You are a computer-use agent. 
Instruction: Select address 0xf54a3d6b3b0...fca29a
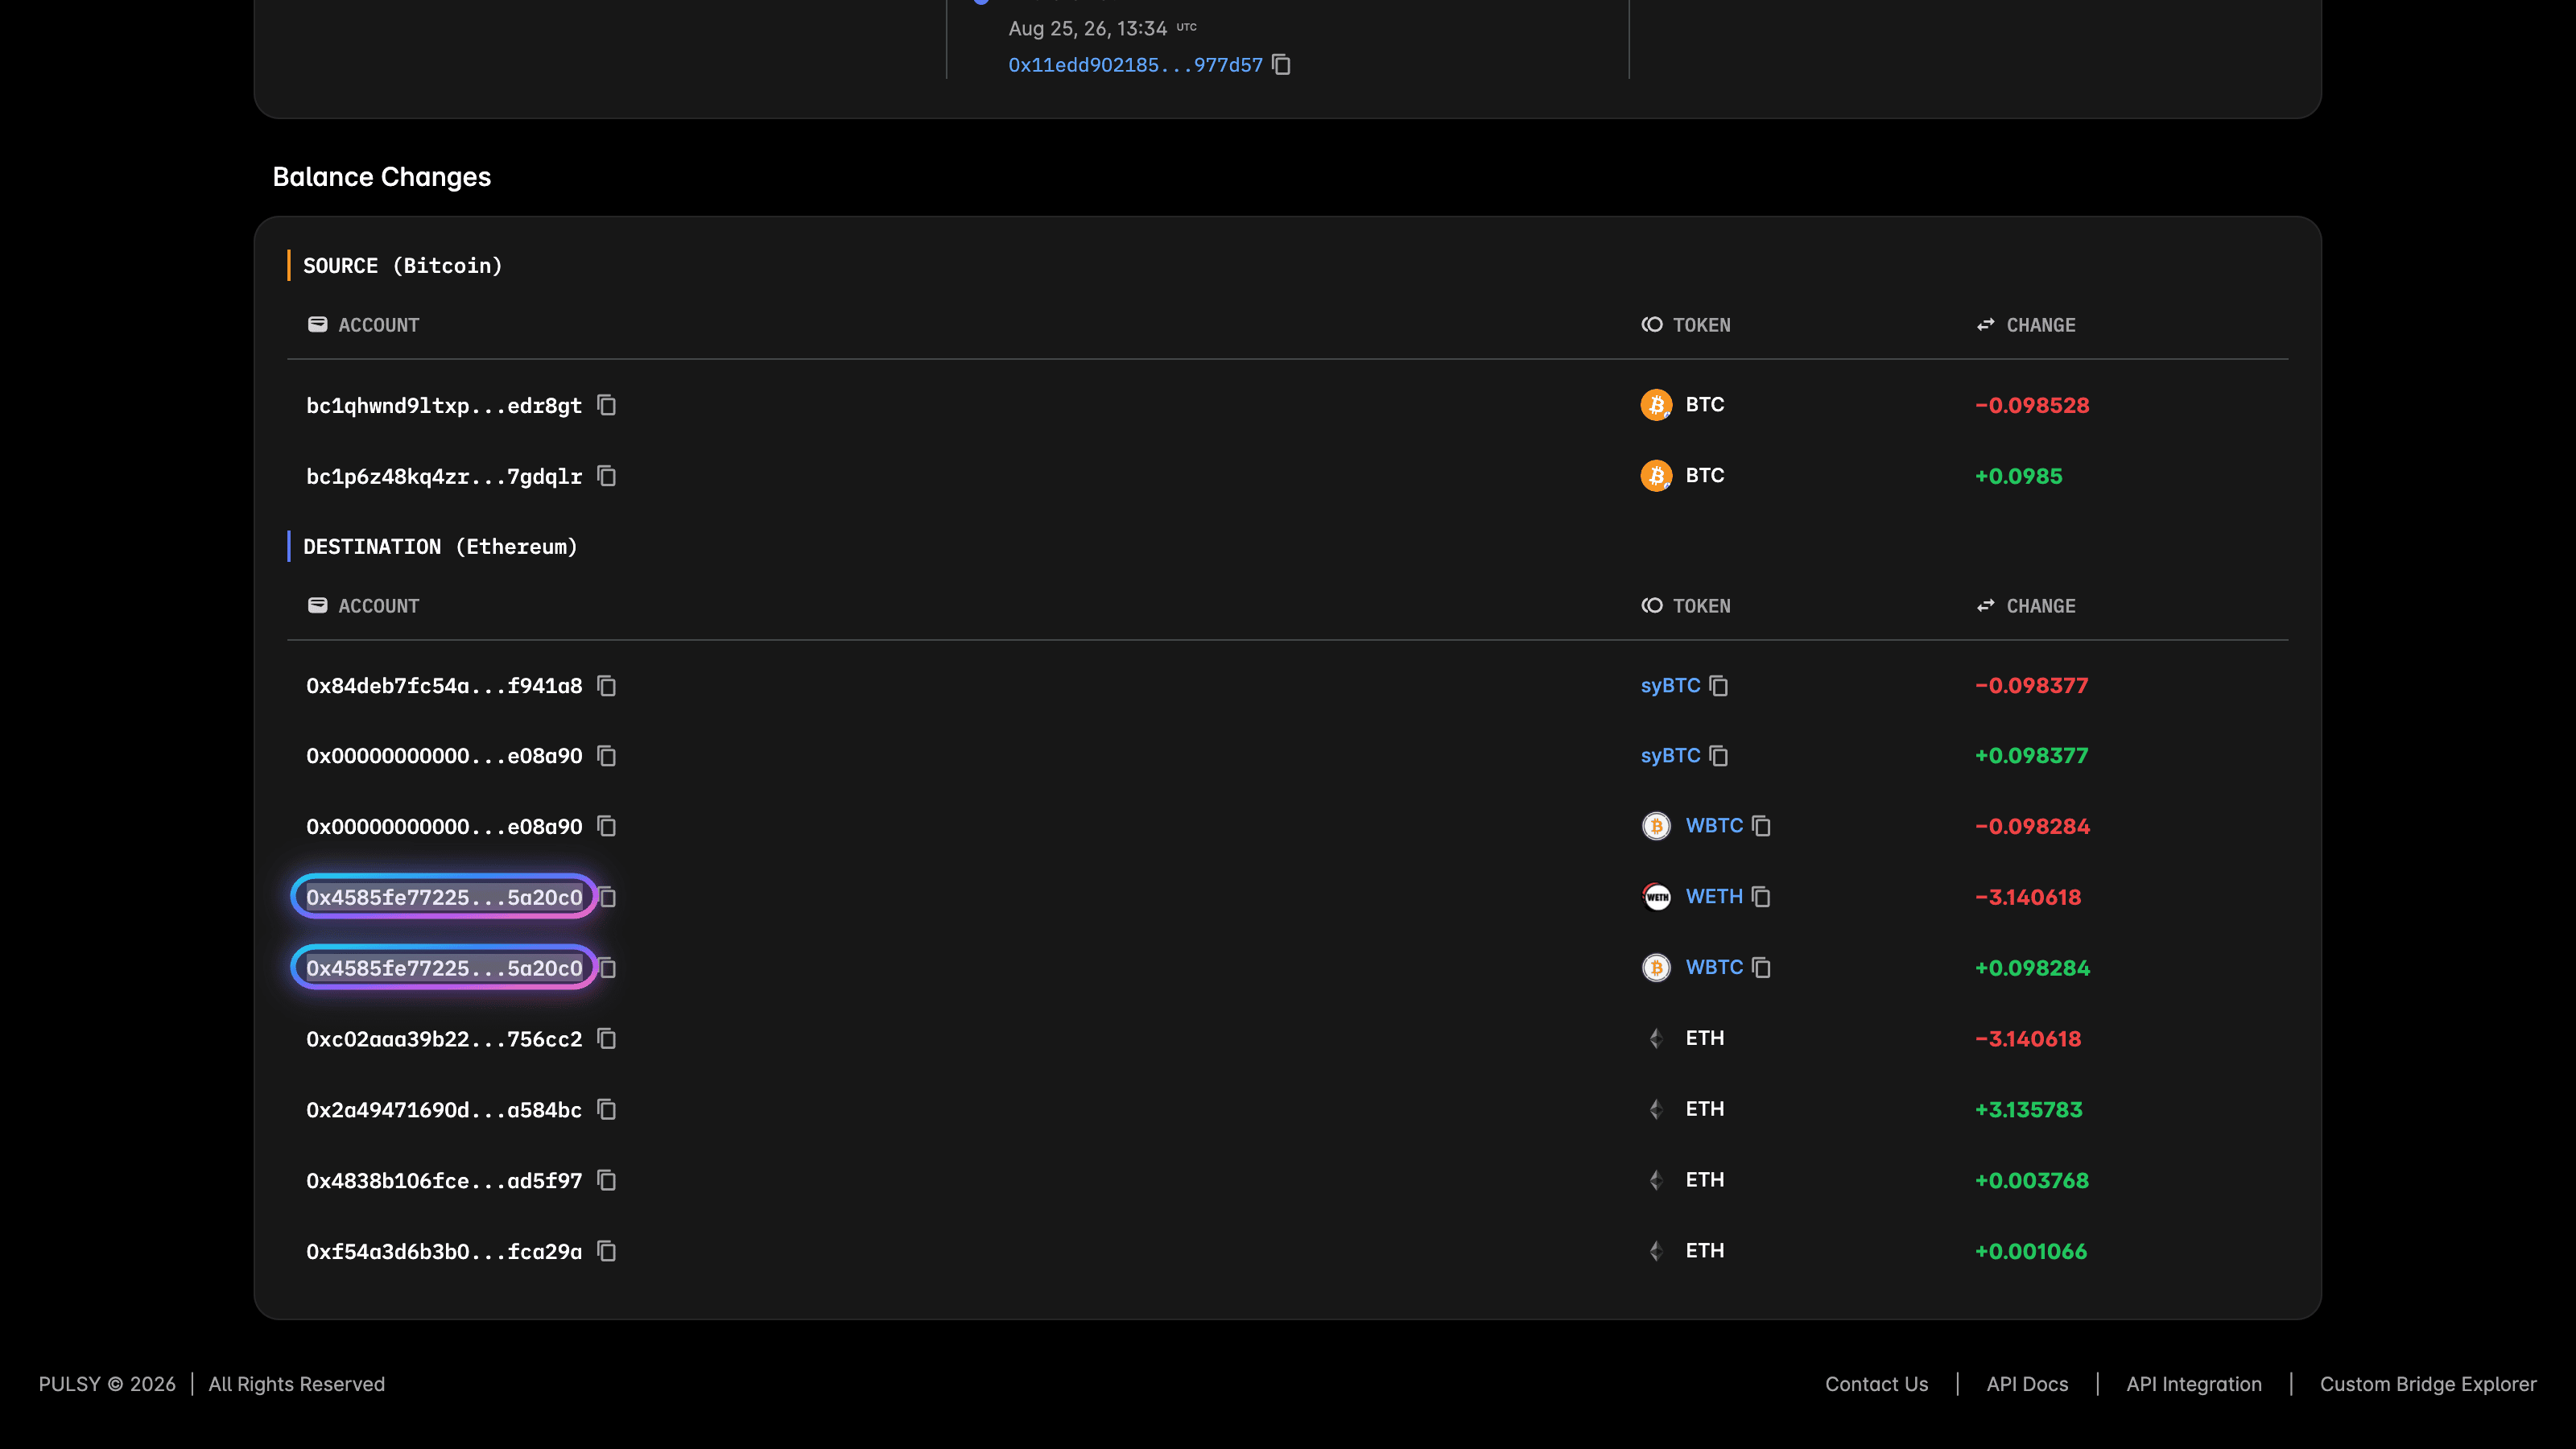444,1251
